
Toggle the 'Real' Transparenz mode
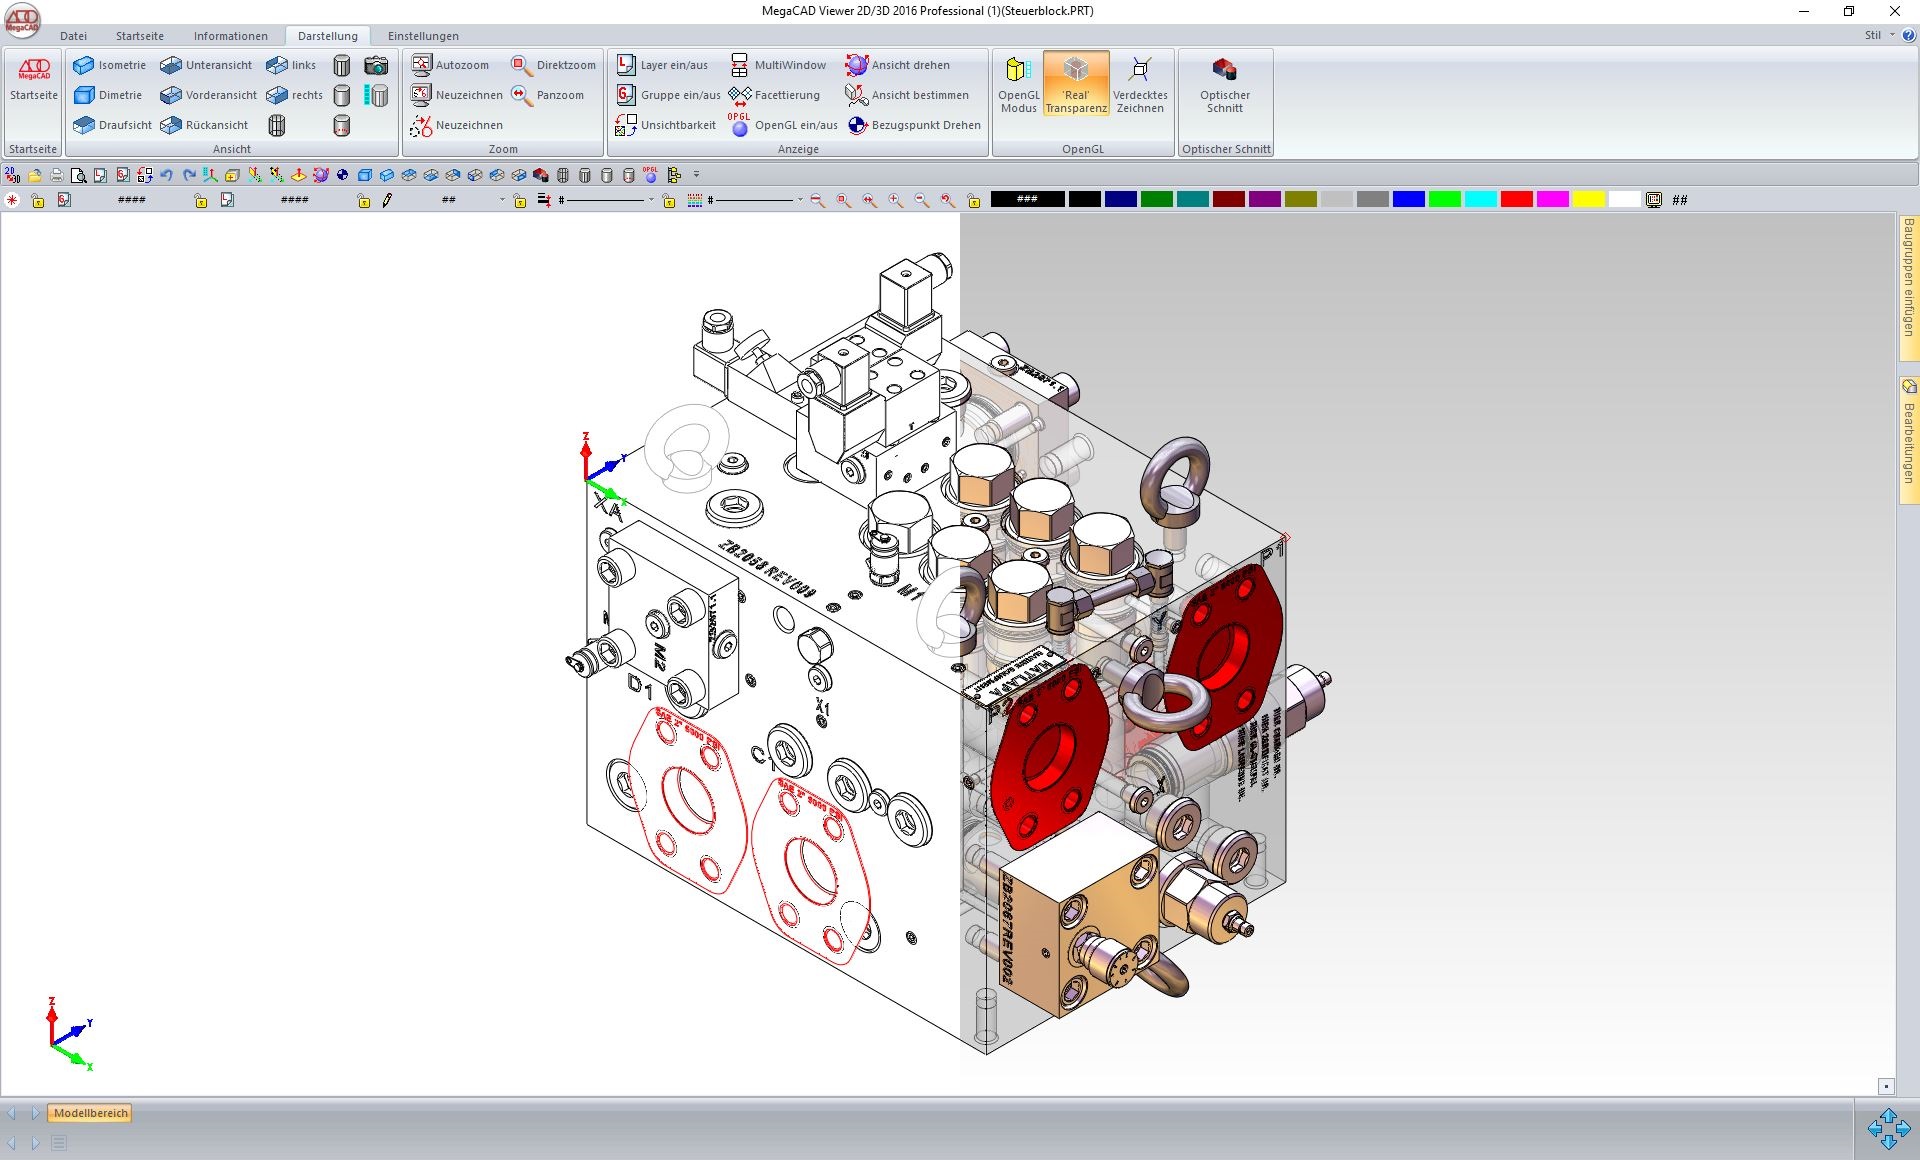pyautogui.click(x=1076, y=84)
